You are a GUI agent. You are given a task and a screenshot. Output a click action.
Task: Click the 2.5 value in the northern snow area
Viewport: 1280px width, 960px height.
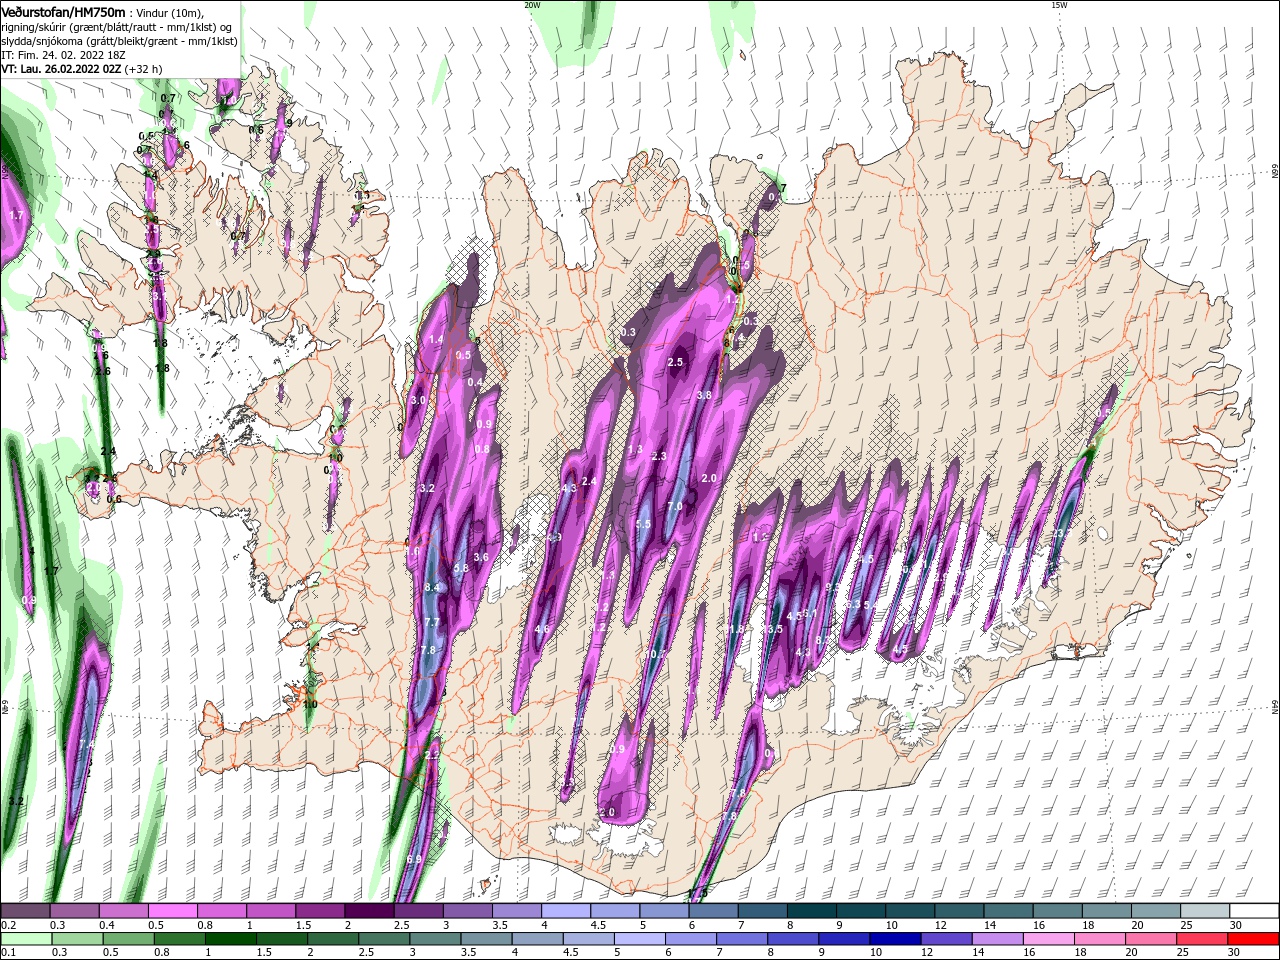pos(675,362)
